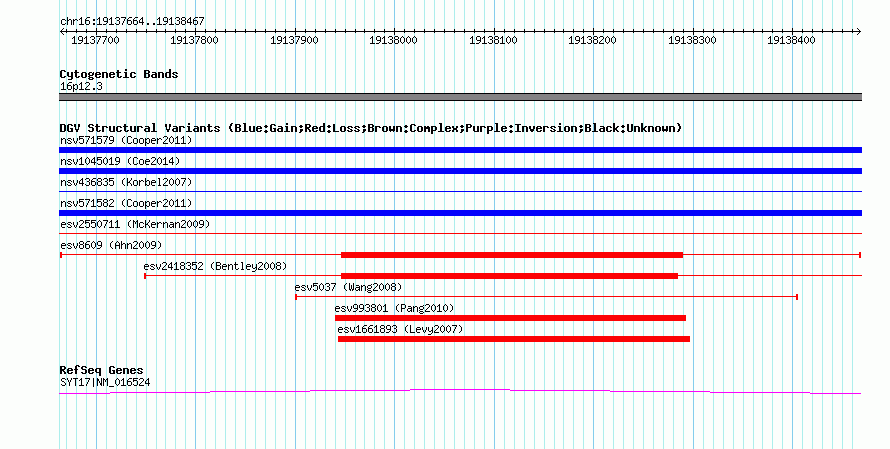
Task: Open variant nsv436835 (Korbel2007) label
Action: click(x=126, y=182)
